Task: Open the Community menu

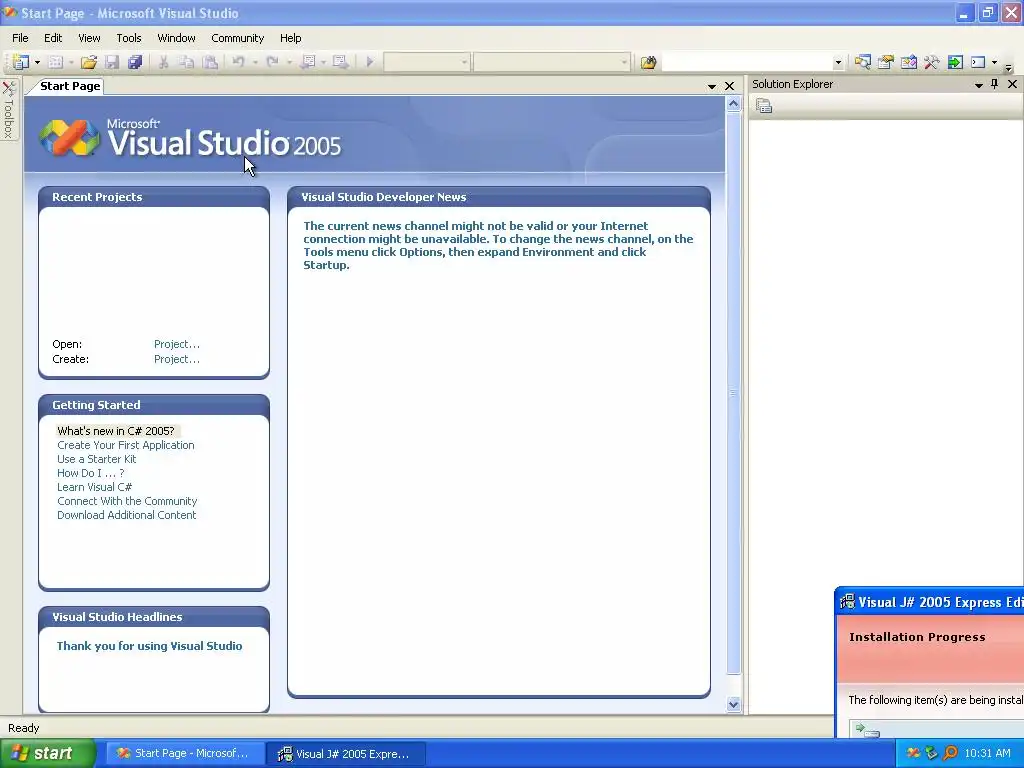Action: click(x=237, y=38)
